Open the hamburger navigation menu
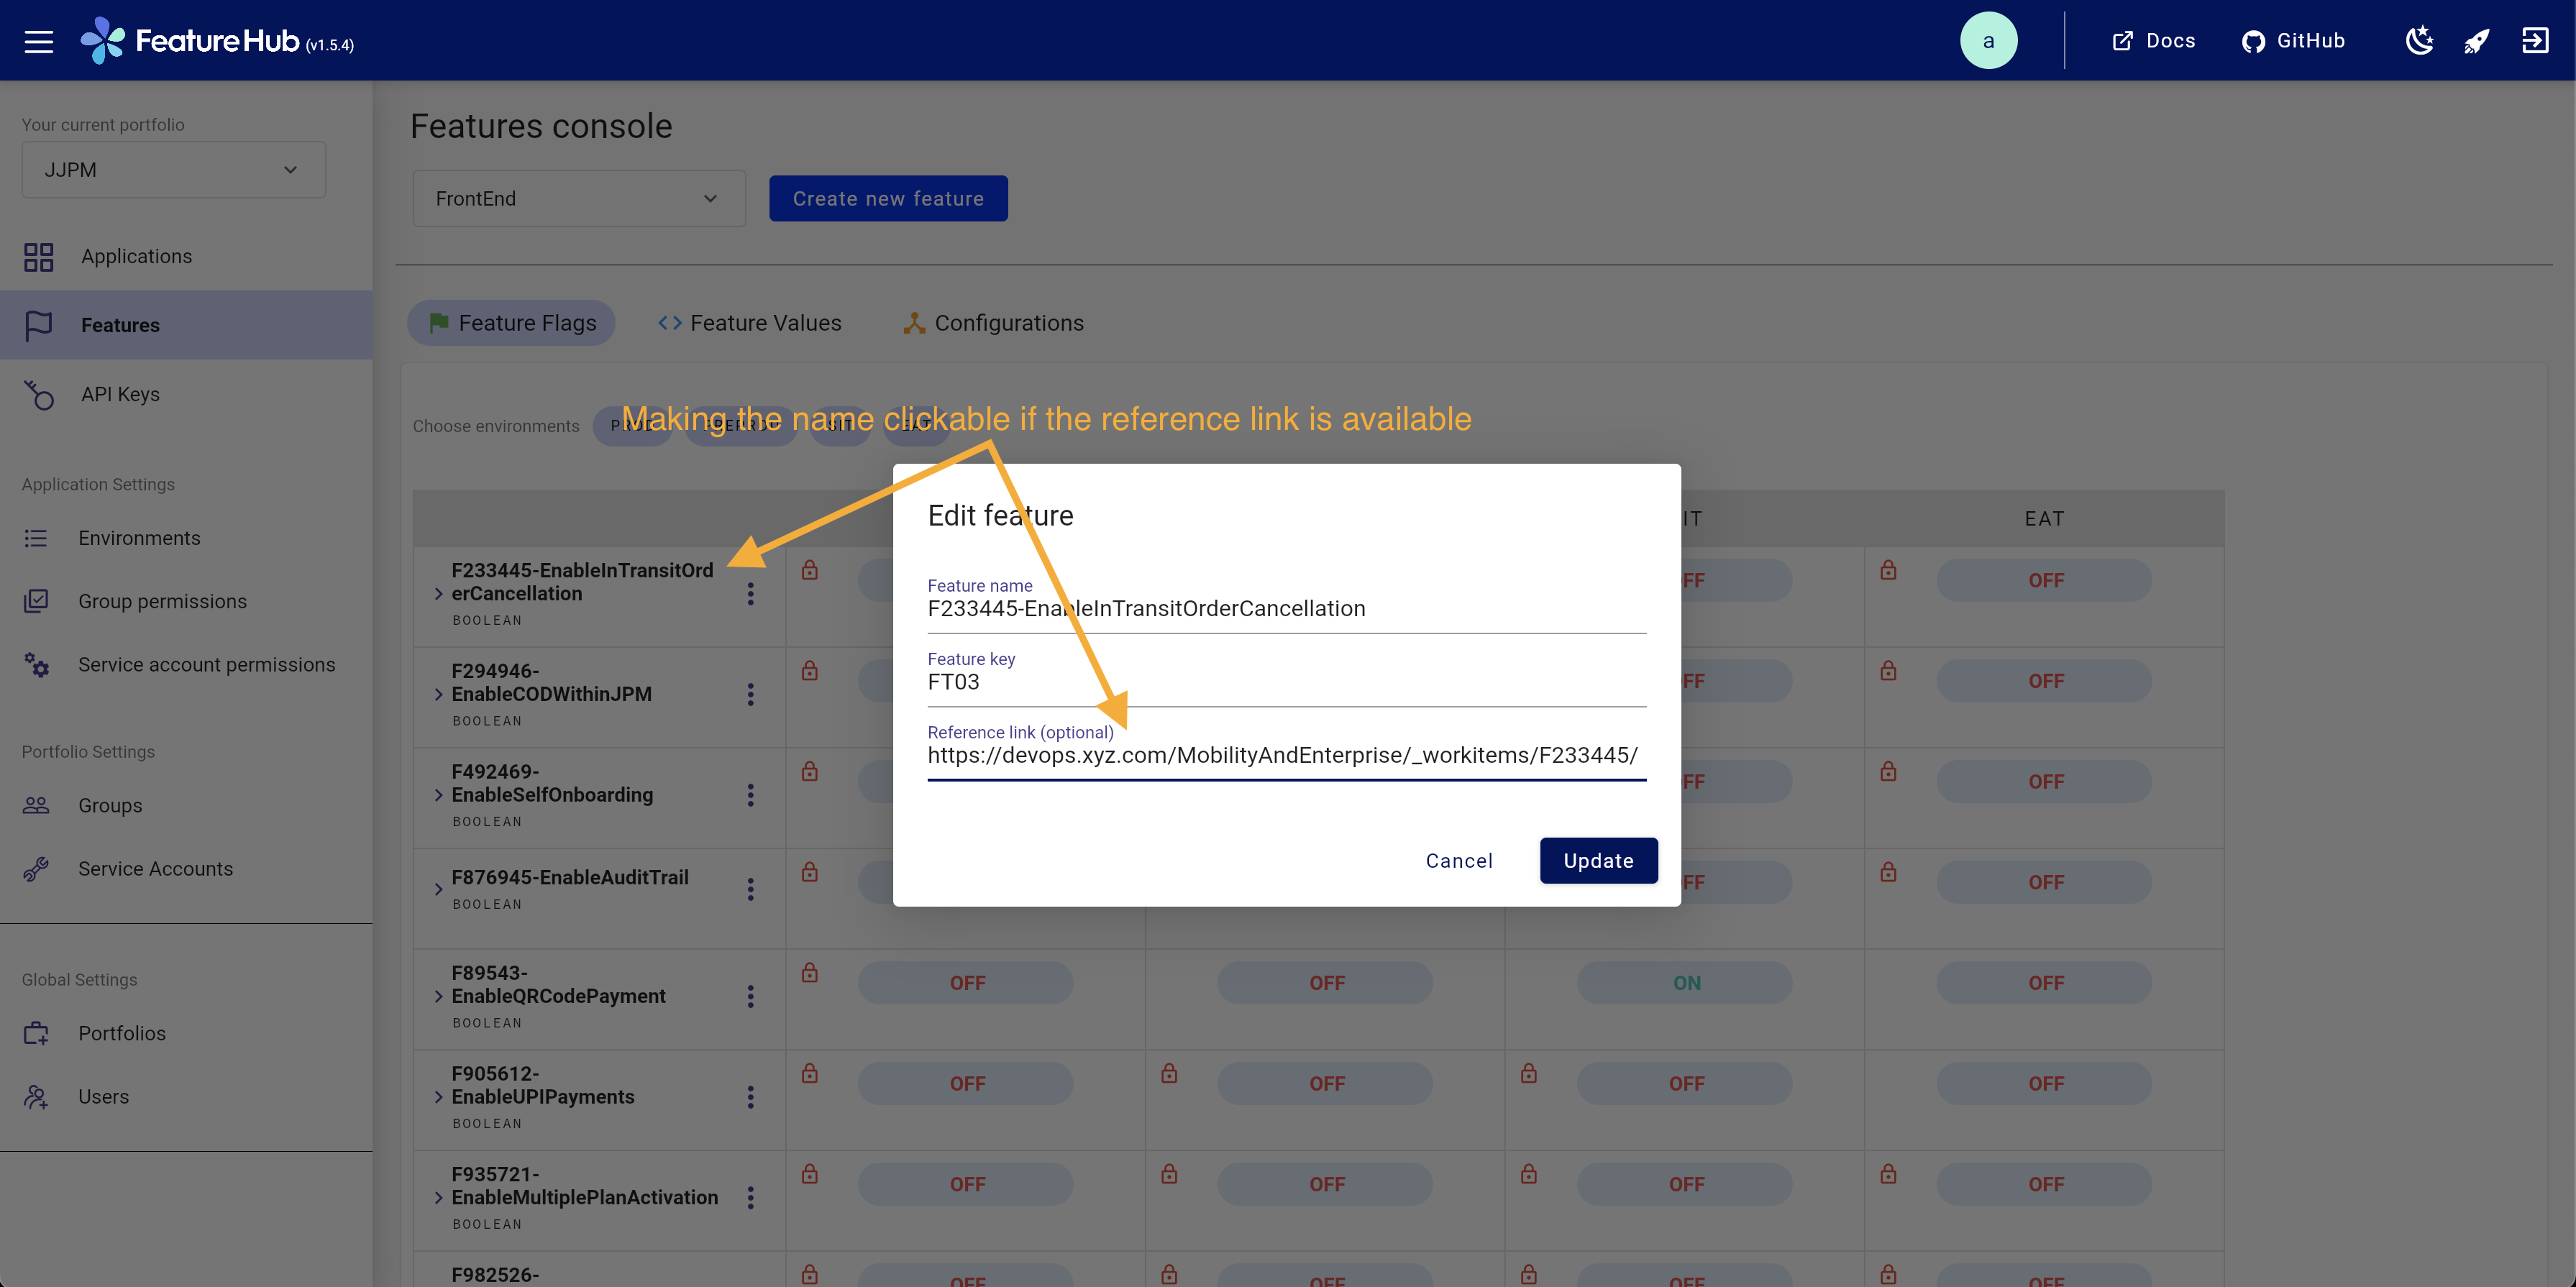The width and height of the screenshot is (2576, 1287). [38, 40]
